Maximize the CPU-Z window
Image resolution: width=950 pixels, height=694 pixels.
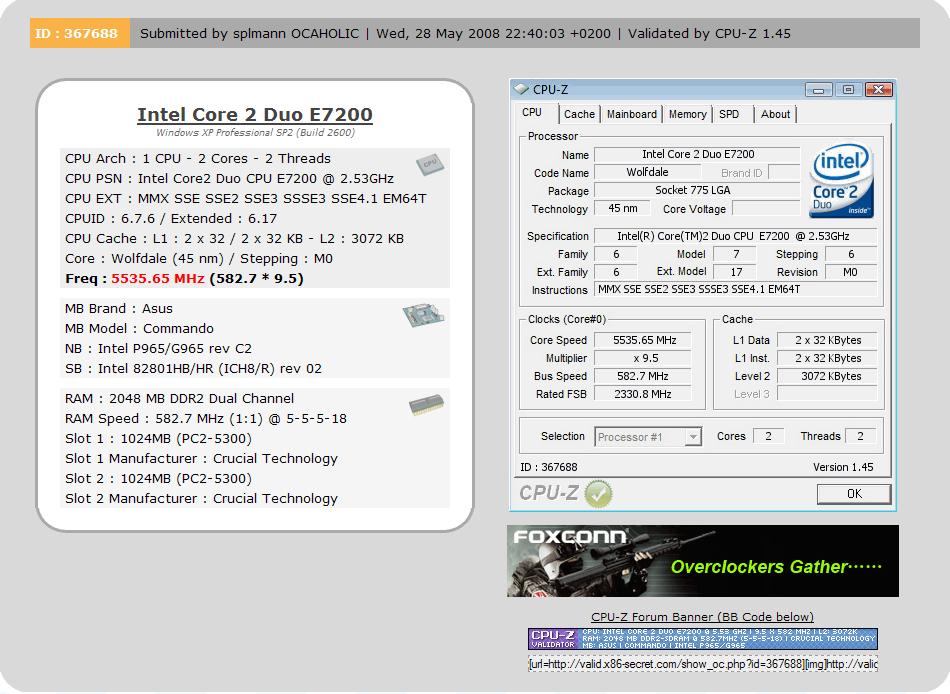[x=848, y=90]
